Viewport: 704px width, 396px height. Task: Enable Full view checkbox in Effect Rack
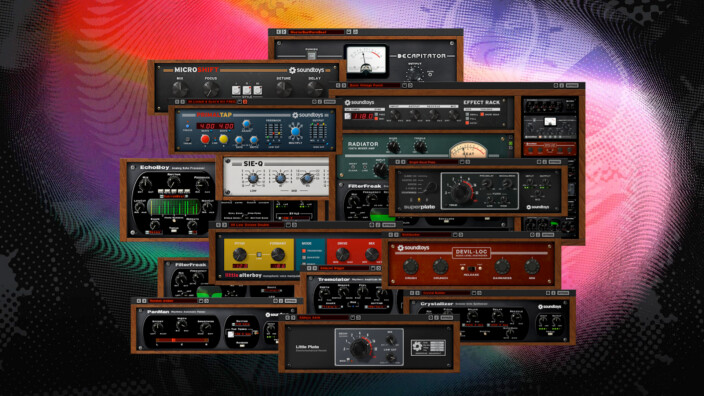coord(467,119)
